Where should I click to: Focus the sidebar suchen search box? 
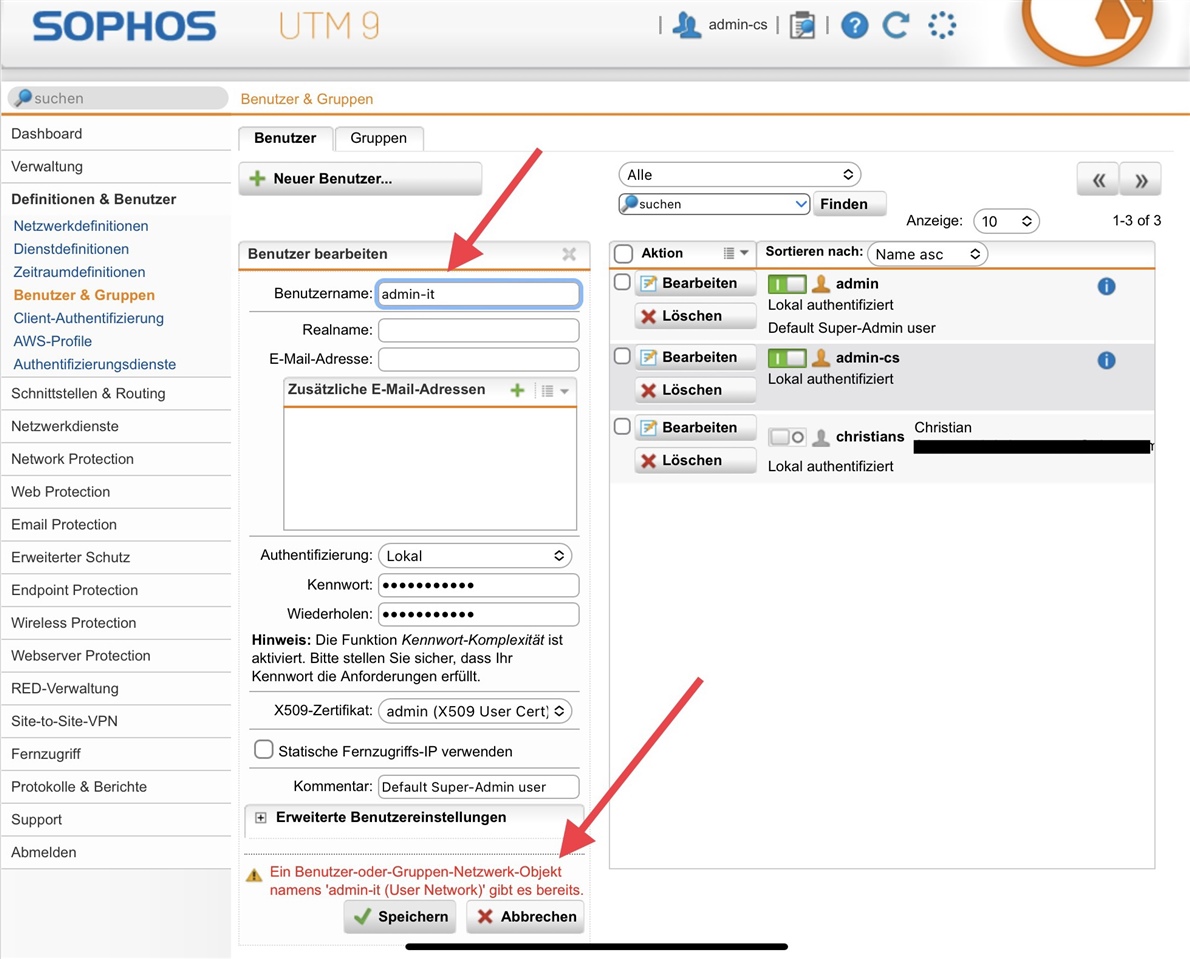pyautogui.click(x=118, y=98)
